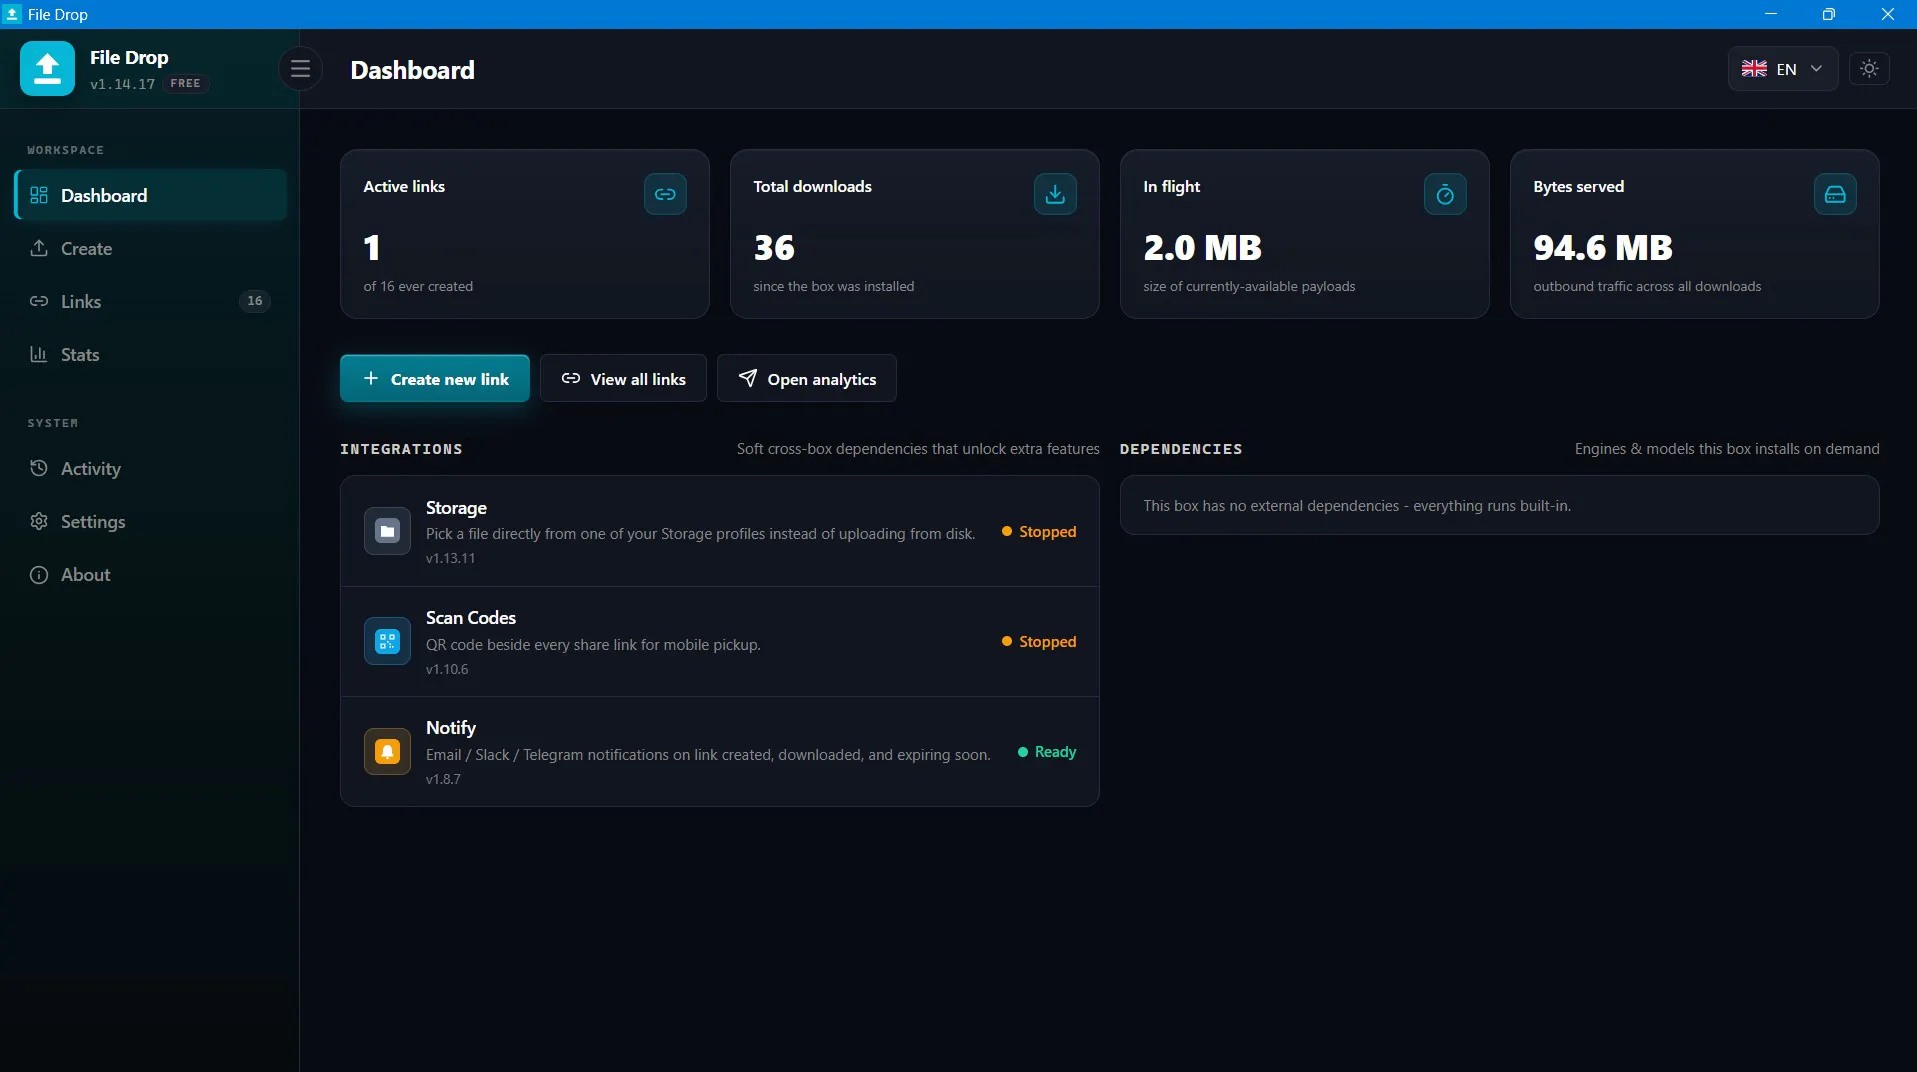Click the paper plane icon on Open analytics
This screenshot has width=1917, height=1072.
[748, 378]
